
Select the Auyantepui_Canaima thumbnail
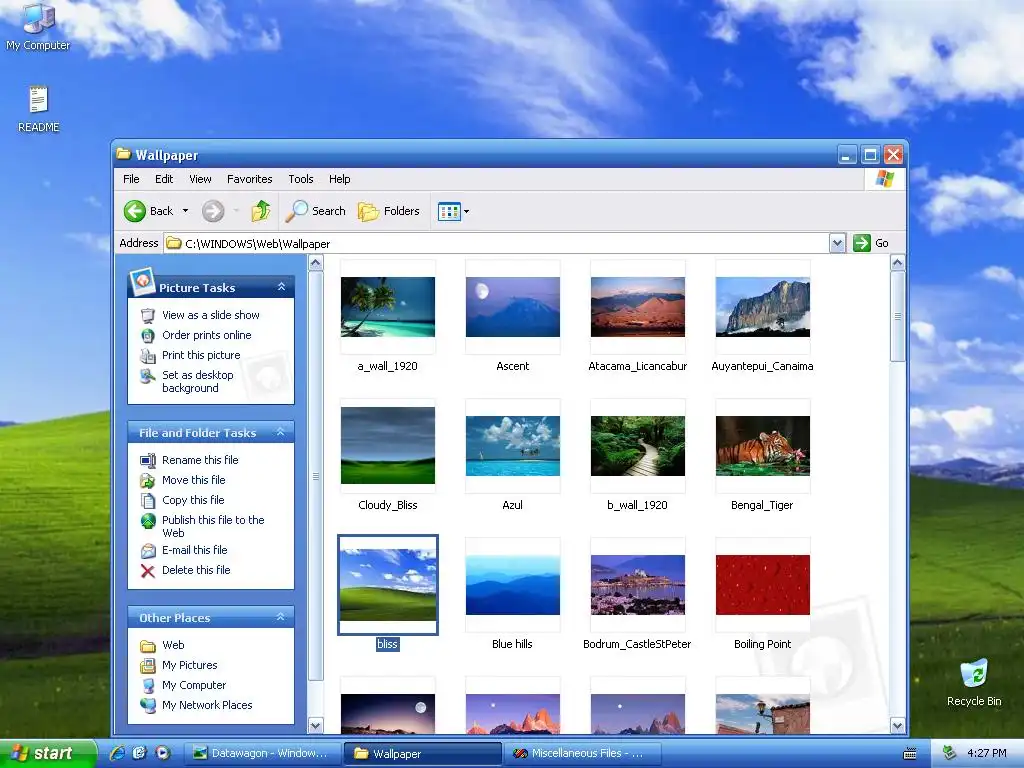[763, 307]
